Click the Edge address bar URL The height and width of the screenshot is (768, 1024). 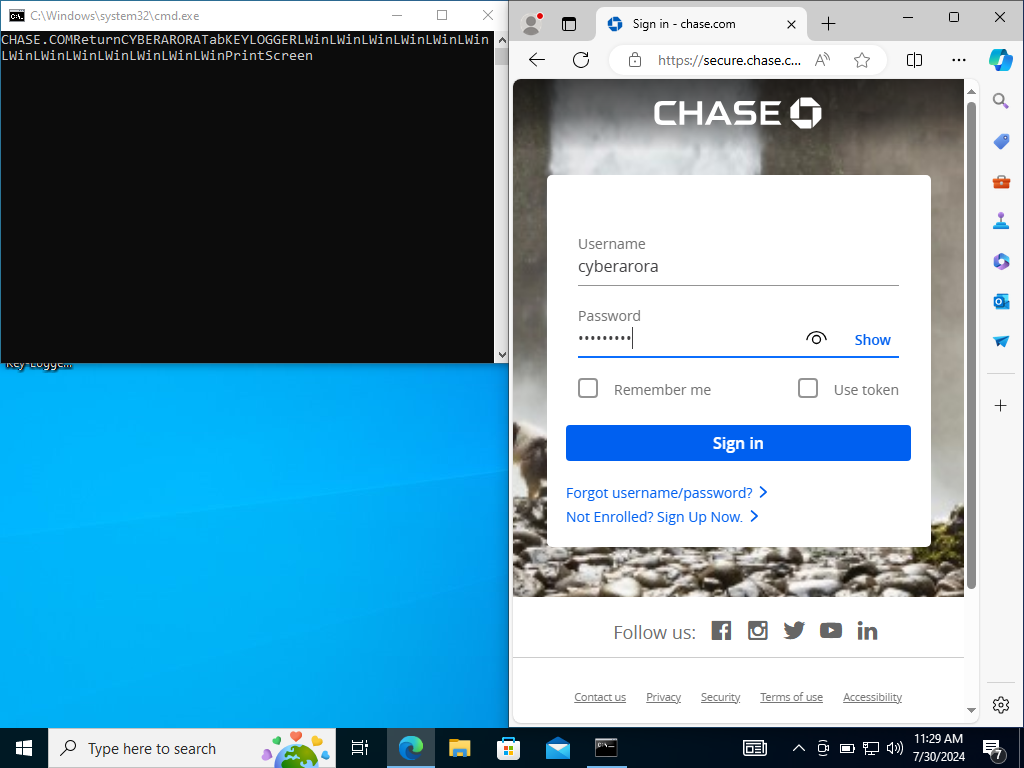pyautogui.click(x=729, y=60)
